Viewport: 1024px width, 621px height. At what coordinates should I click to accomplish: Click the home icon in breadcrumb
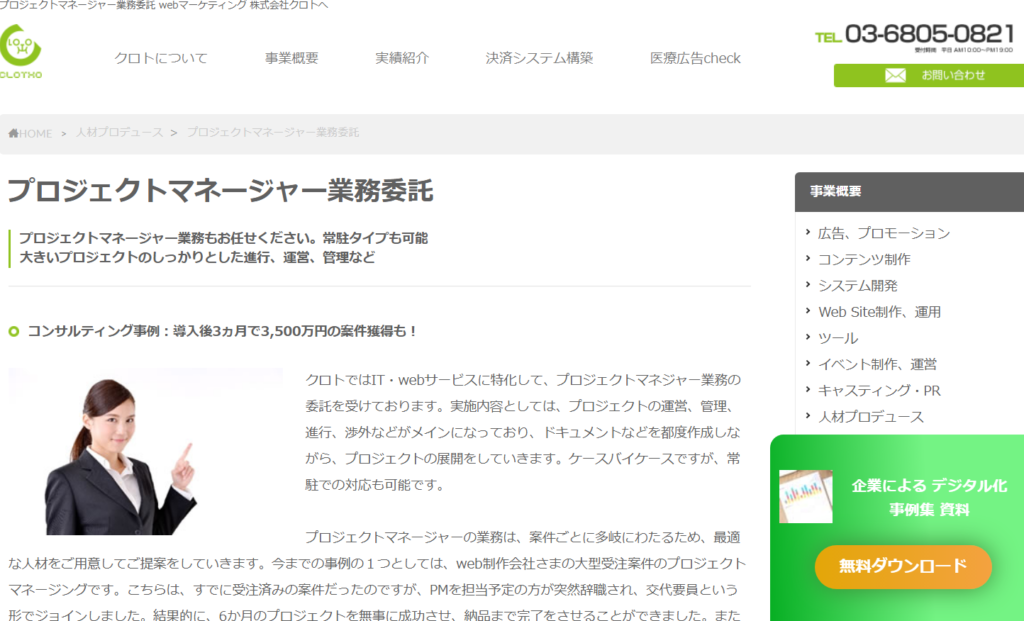tap(13, 133)
